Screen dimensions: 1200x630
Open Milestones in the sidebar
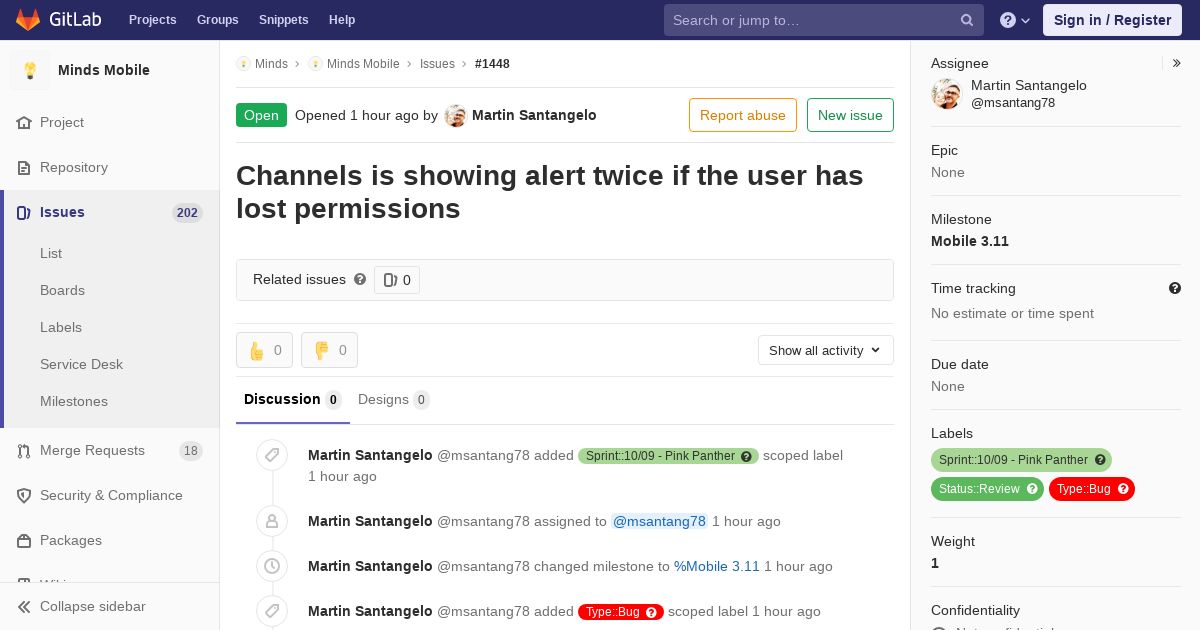click(74, 401)
